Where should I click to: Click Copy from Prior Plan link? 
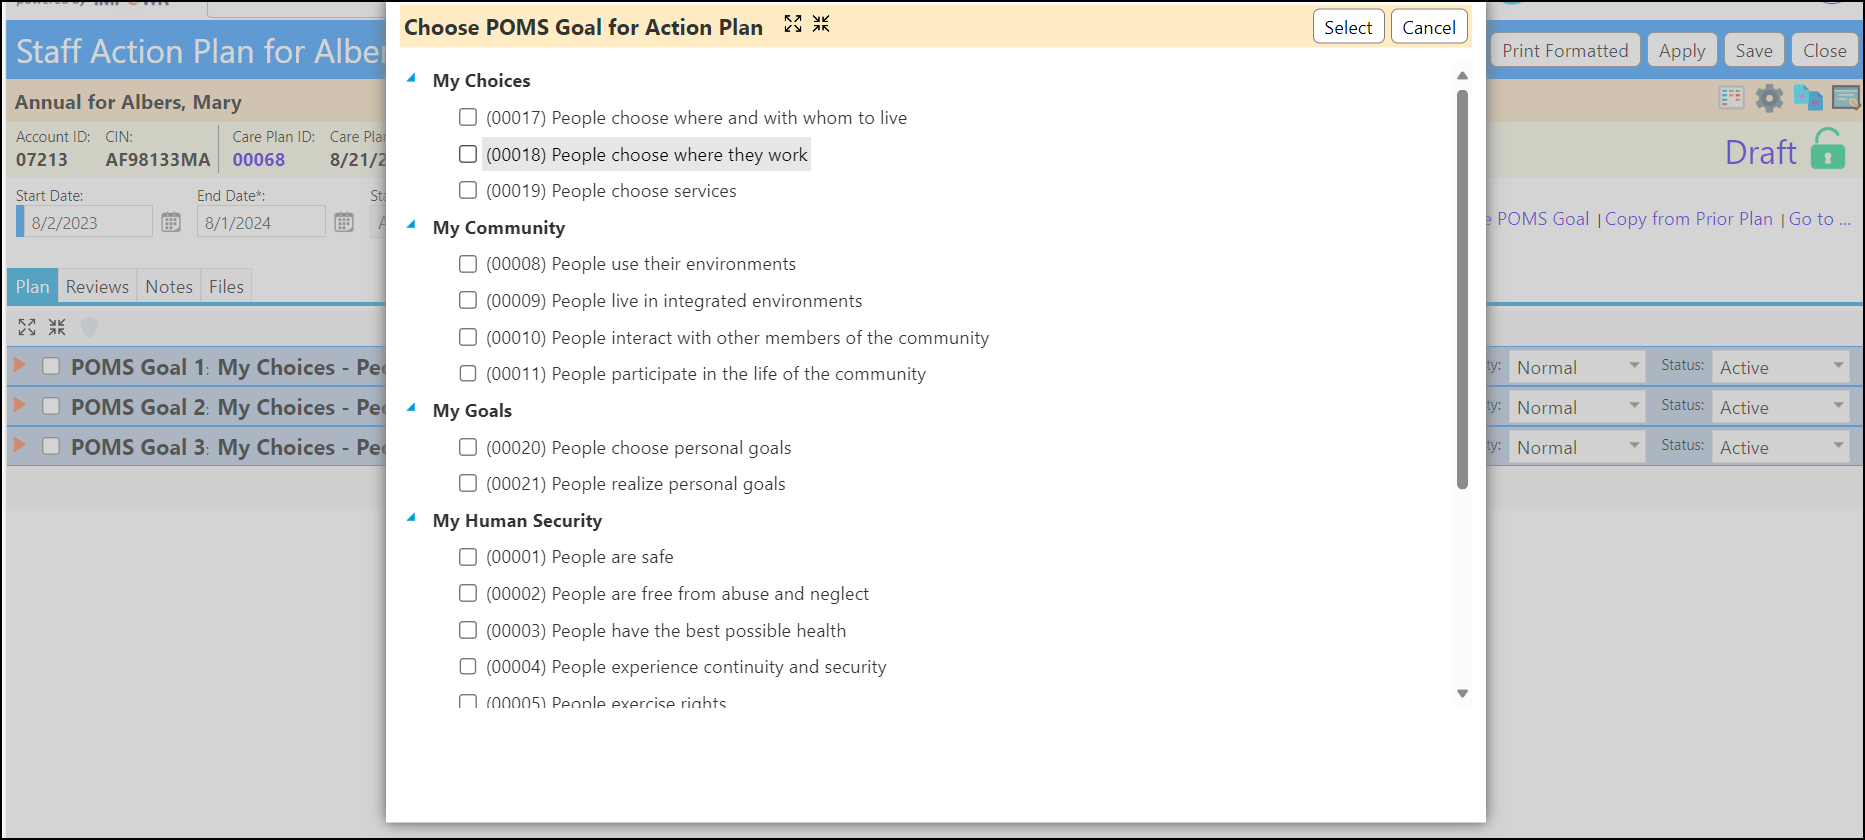click(x=1688, y=219)
